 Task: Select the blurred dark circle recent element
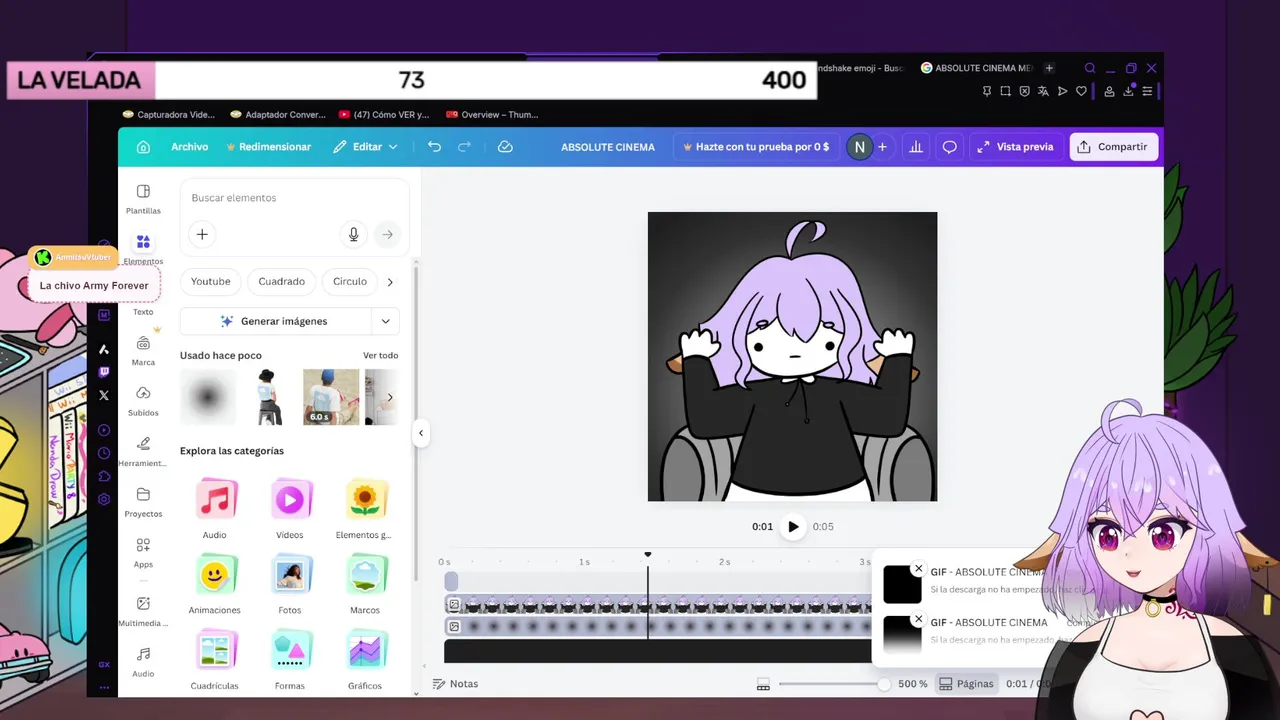click(x=208, y=397)
